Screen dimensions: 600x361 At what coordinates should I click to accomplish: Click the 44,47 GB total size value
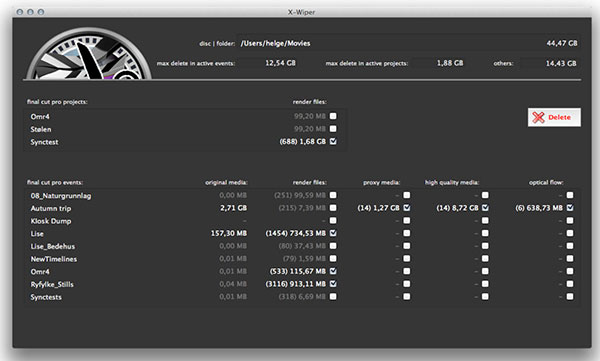(x=562, y=43)
